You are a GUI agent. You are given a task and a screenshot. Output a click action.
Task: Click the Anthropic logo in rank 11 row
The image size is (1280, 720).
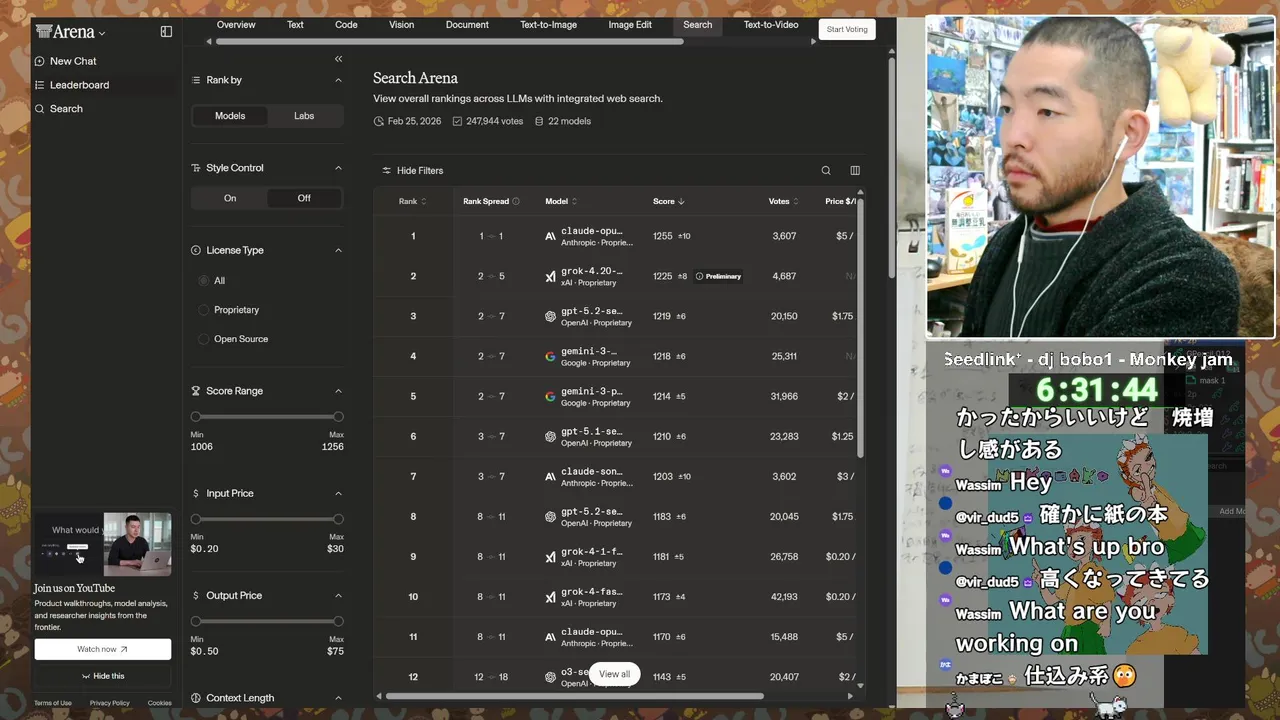tap(550, 637)
